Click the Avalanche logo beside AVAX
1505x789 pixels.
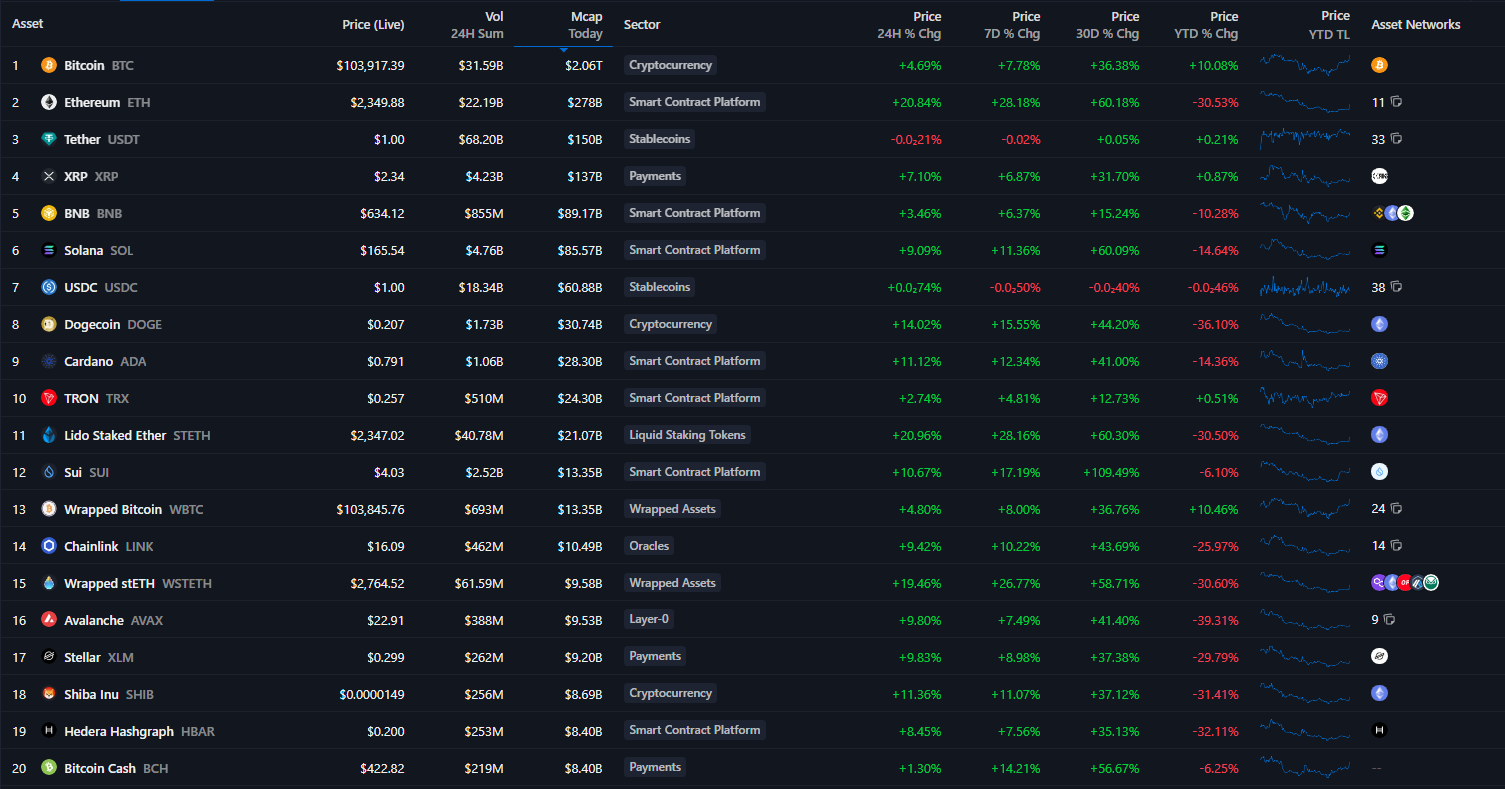[49, 620]
